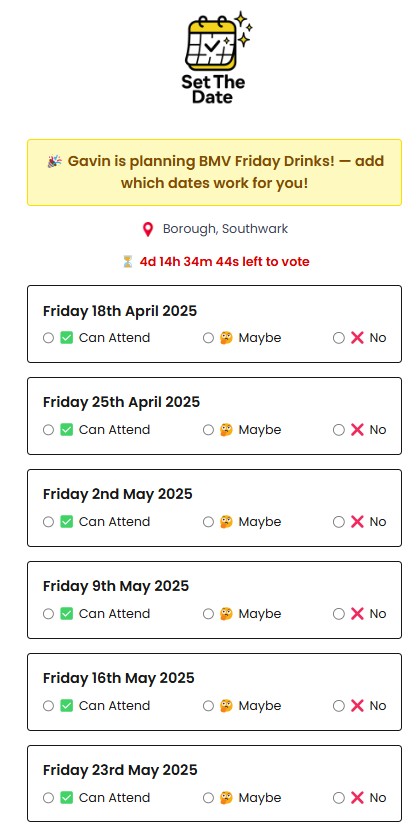Screen dimensions: 420x831
Task: Click the hourglass countdown icon
Action: click(127, 261)
